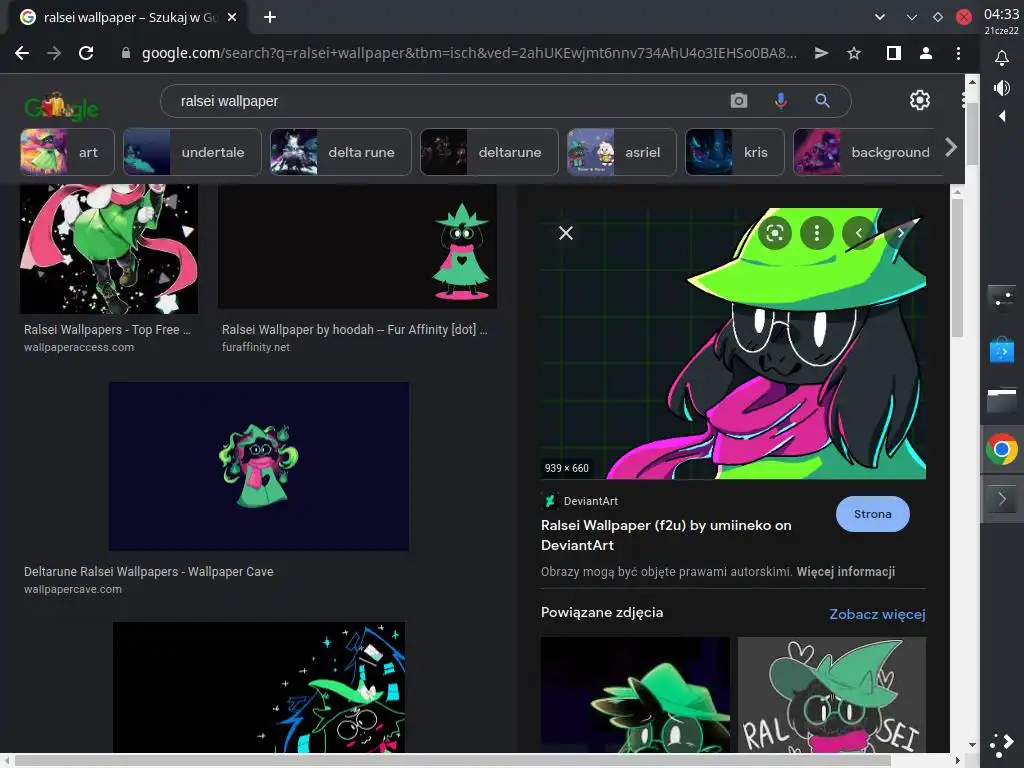Open Deltarune Ralsei Wallpapers - Wallpaper Cave link
The width and height of the screenshot is (1024, 768).
(149, 571)
